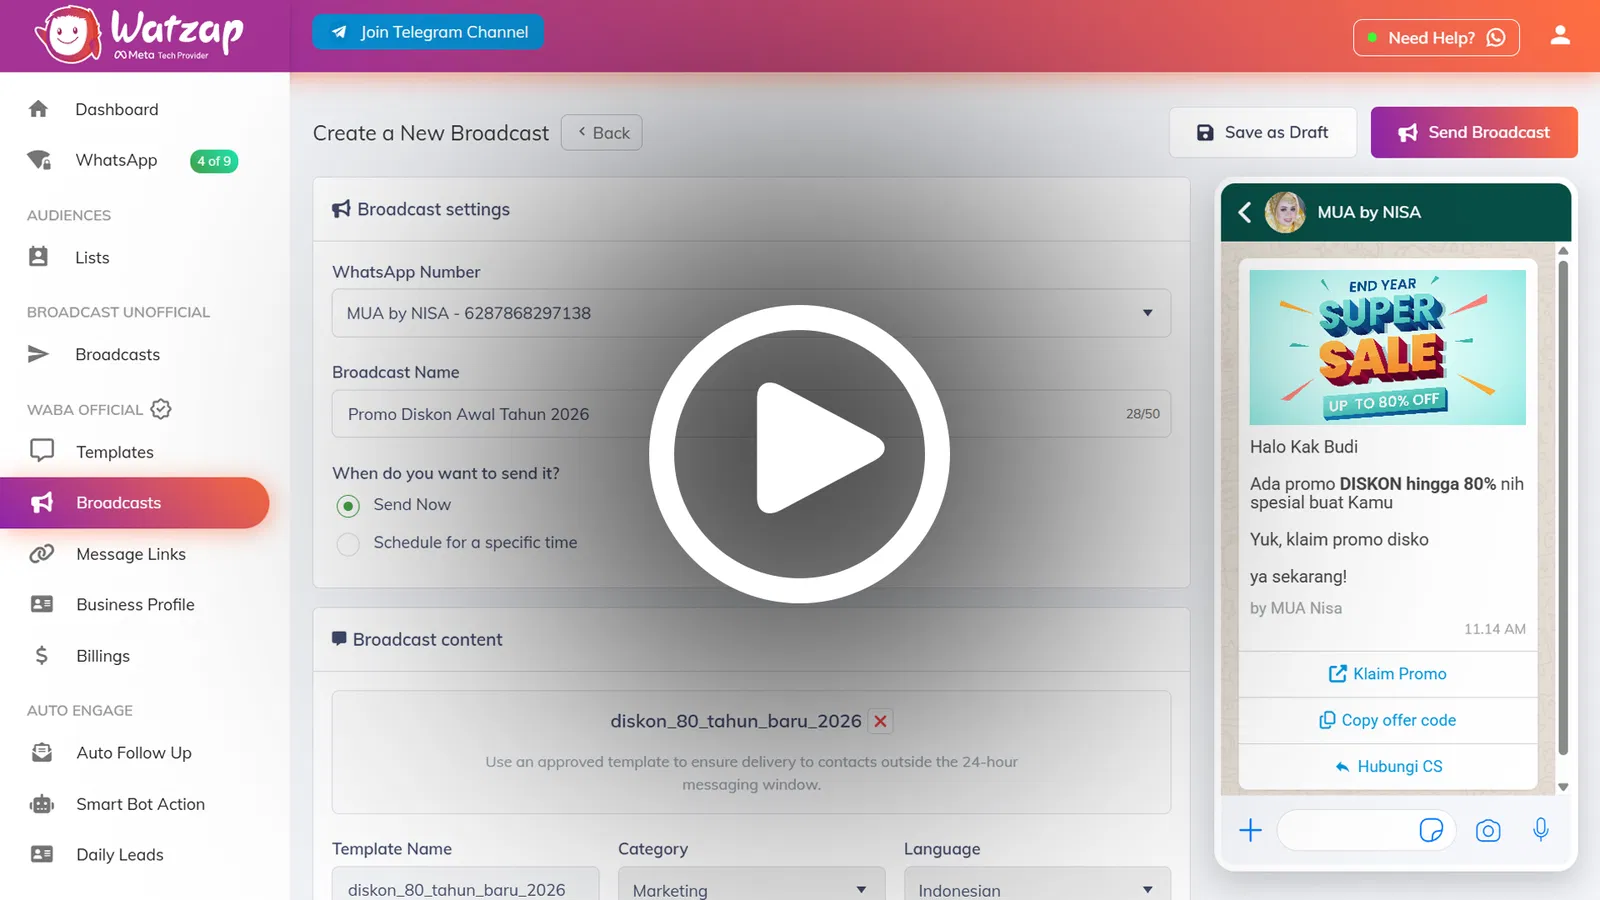Click the Broadcast content chat icon

[x=339, y=638]
